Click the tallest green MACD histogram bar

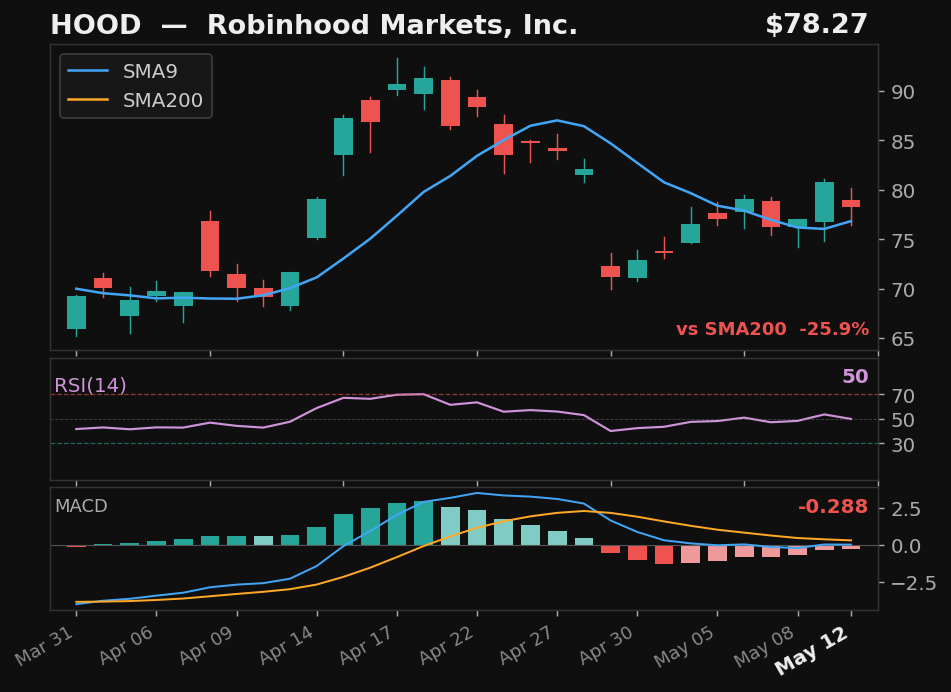424,523
